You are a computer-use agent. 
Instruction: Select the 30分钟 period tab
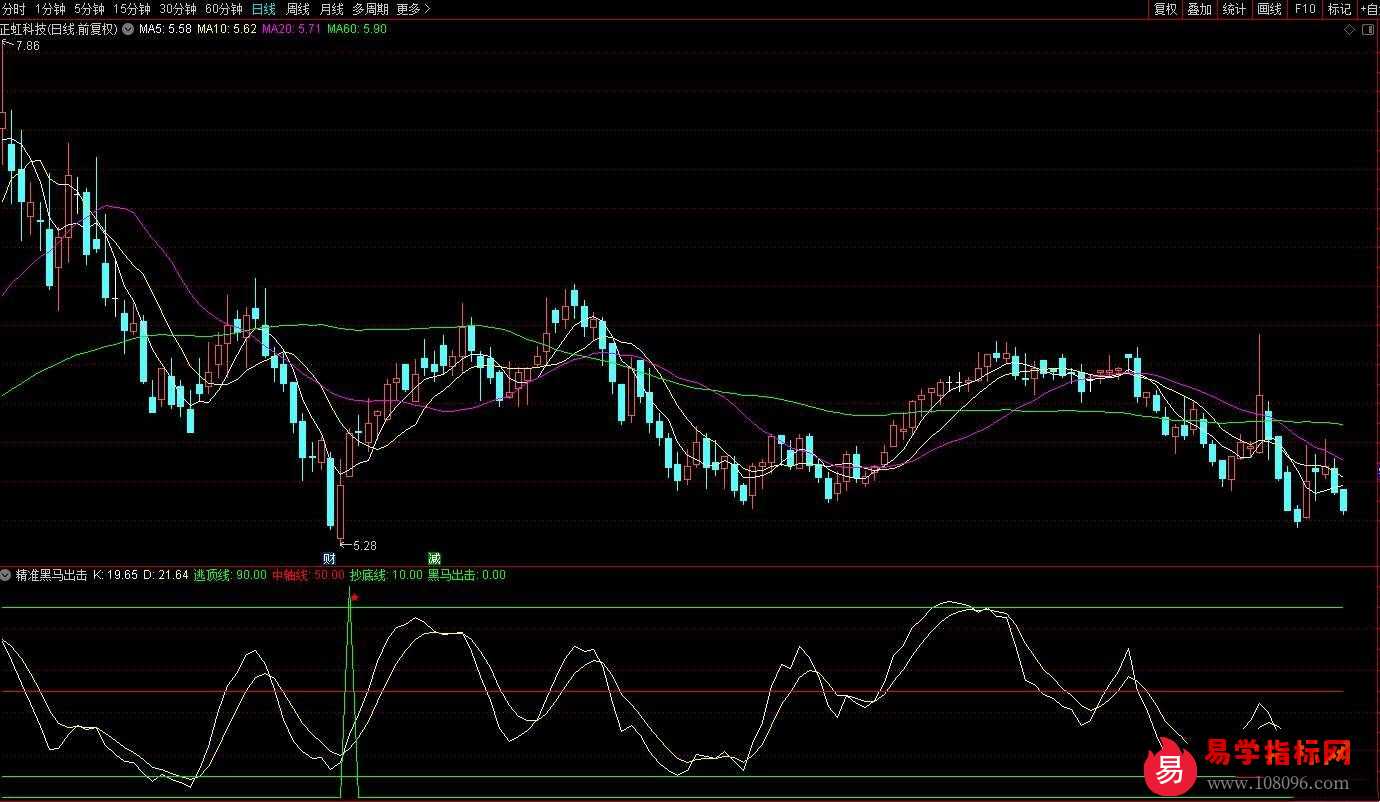178,9
